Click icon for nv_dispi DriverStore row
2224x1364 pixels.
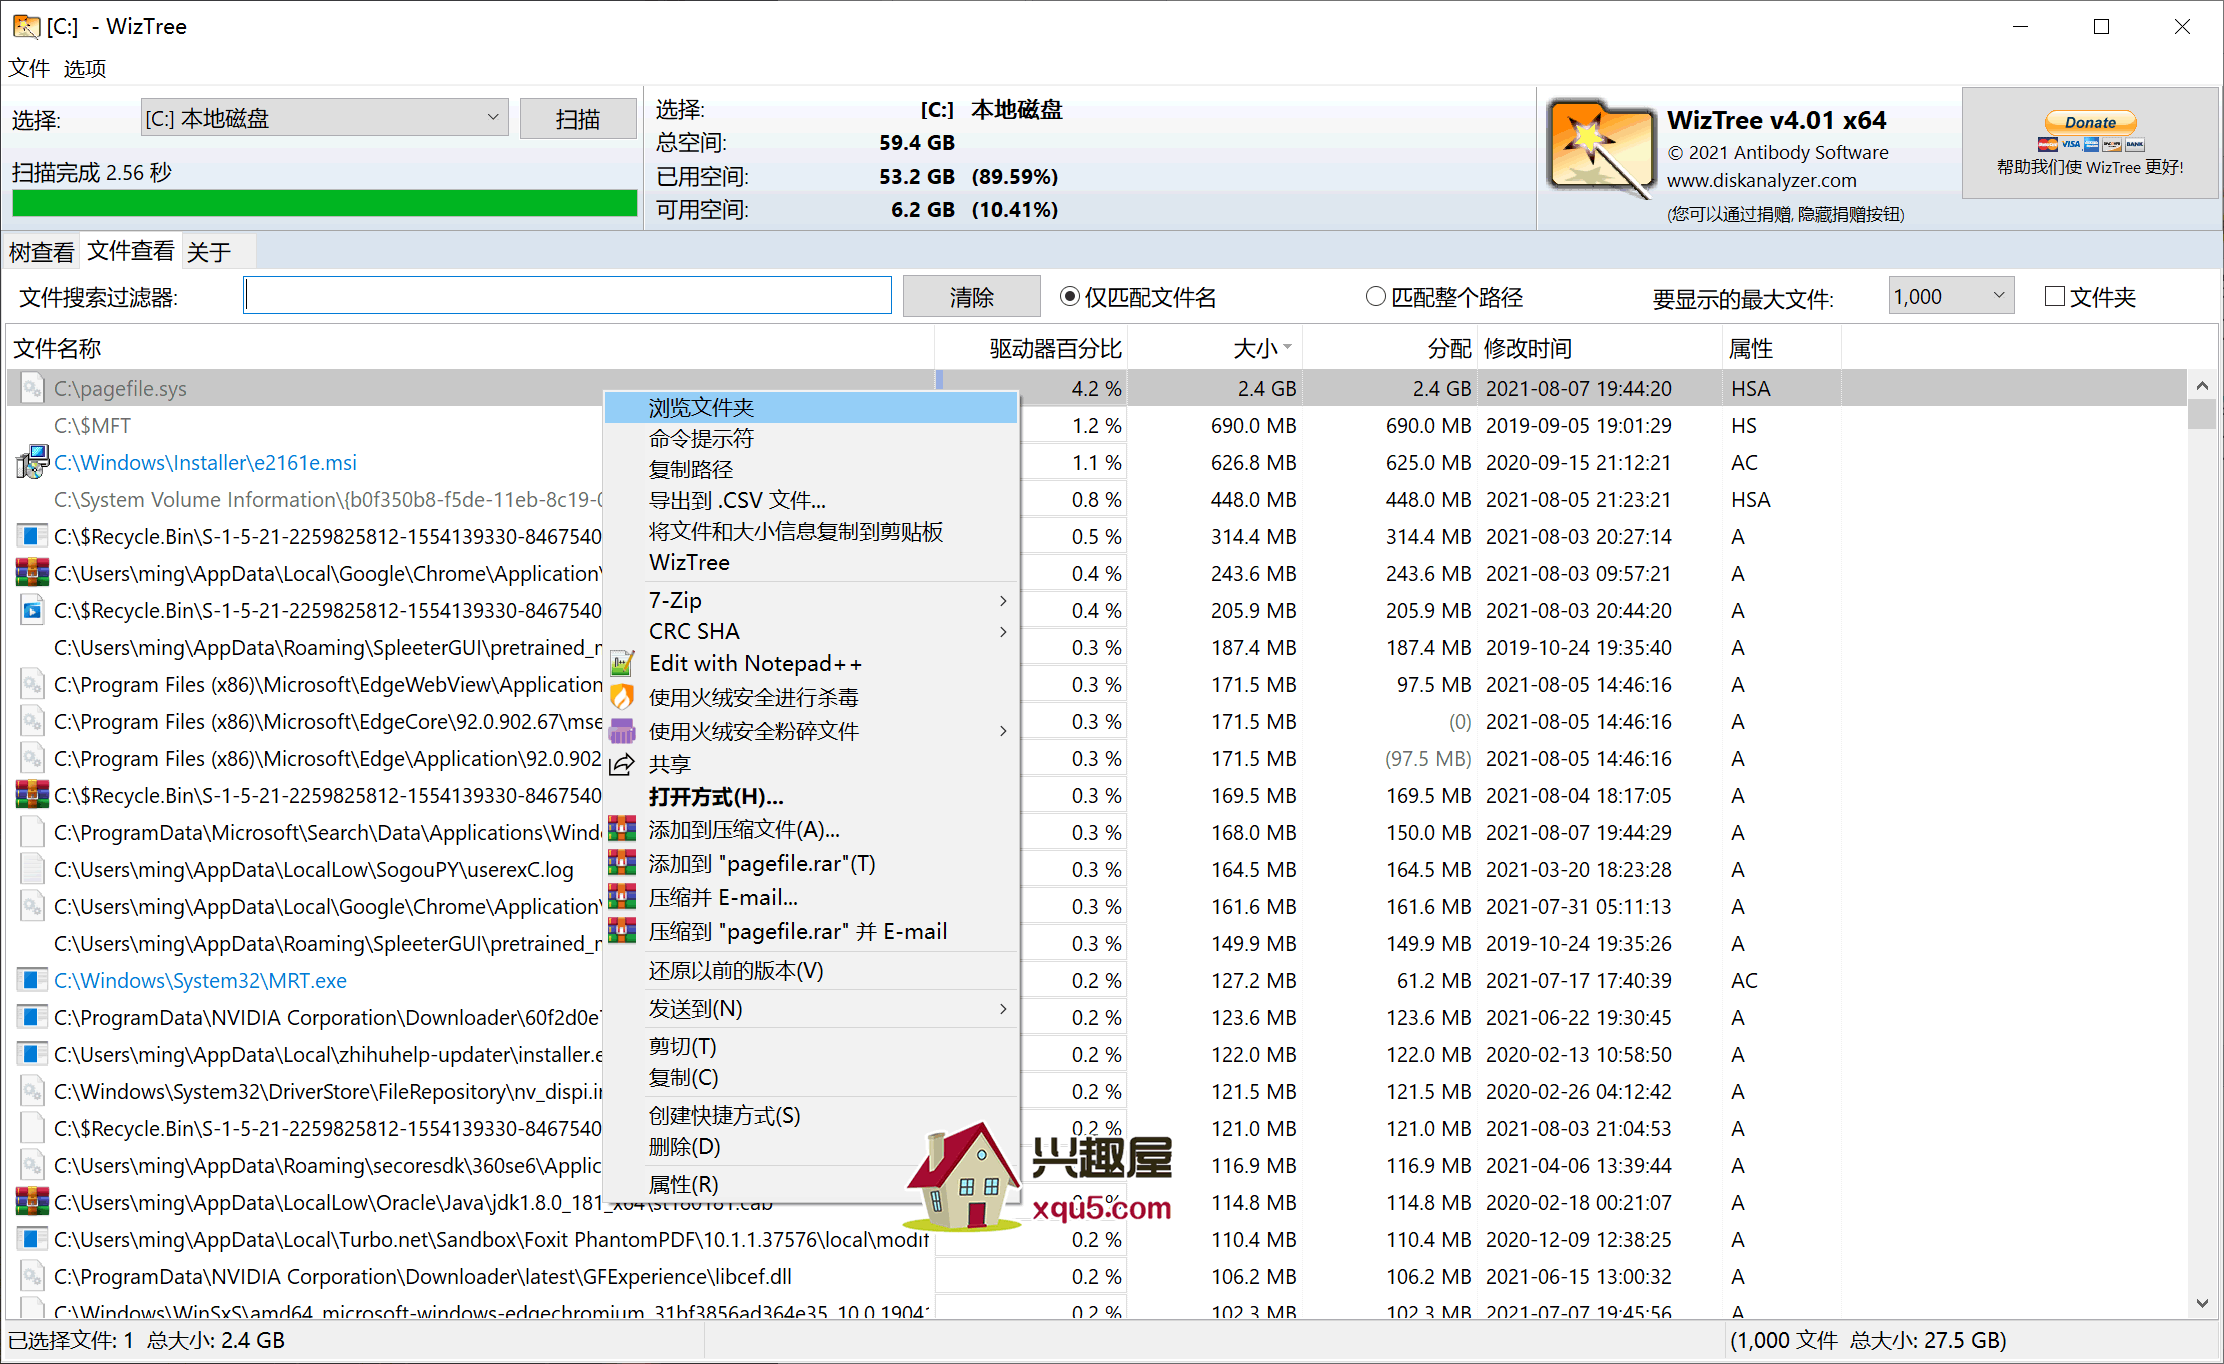coord(32,1091)
